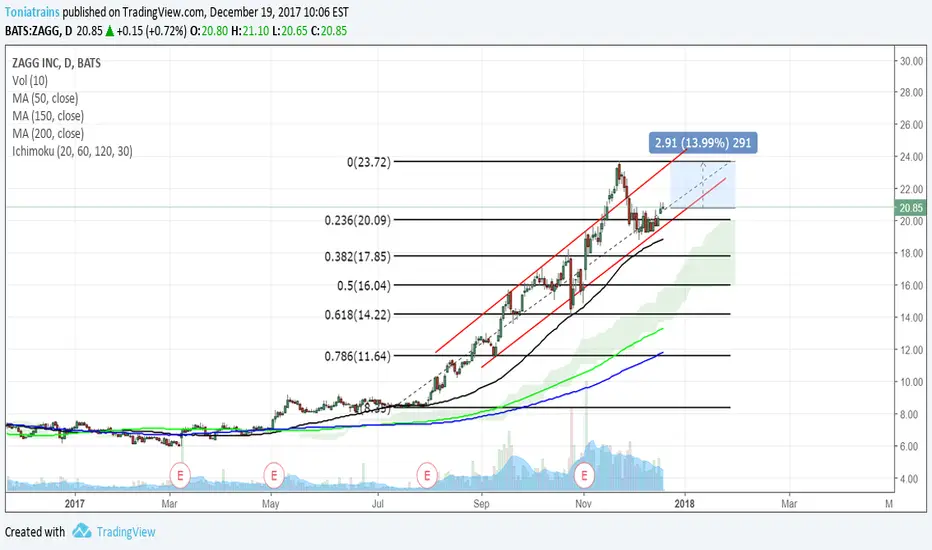Image resolution: width=932 pixels, height=550 pixels.
Task: Open earnings marker E above the Nov label
Action: tap(584, 476)
